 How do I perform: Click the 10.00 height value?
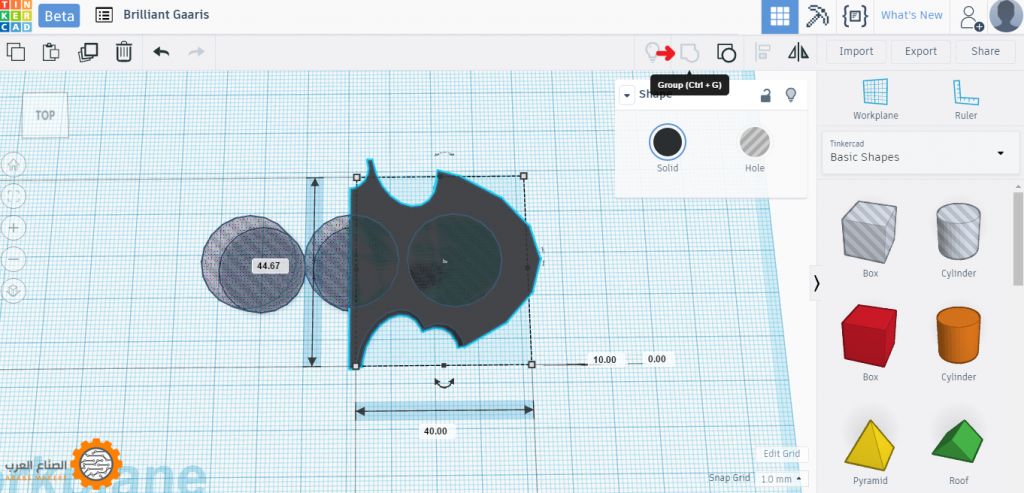(x=605, y=359)
